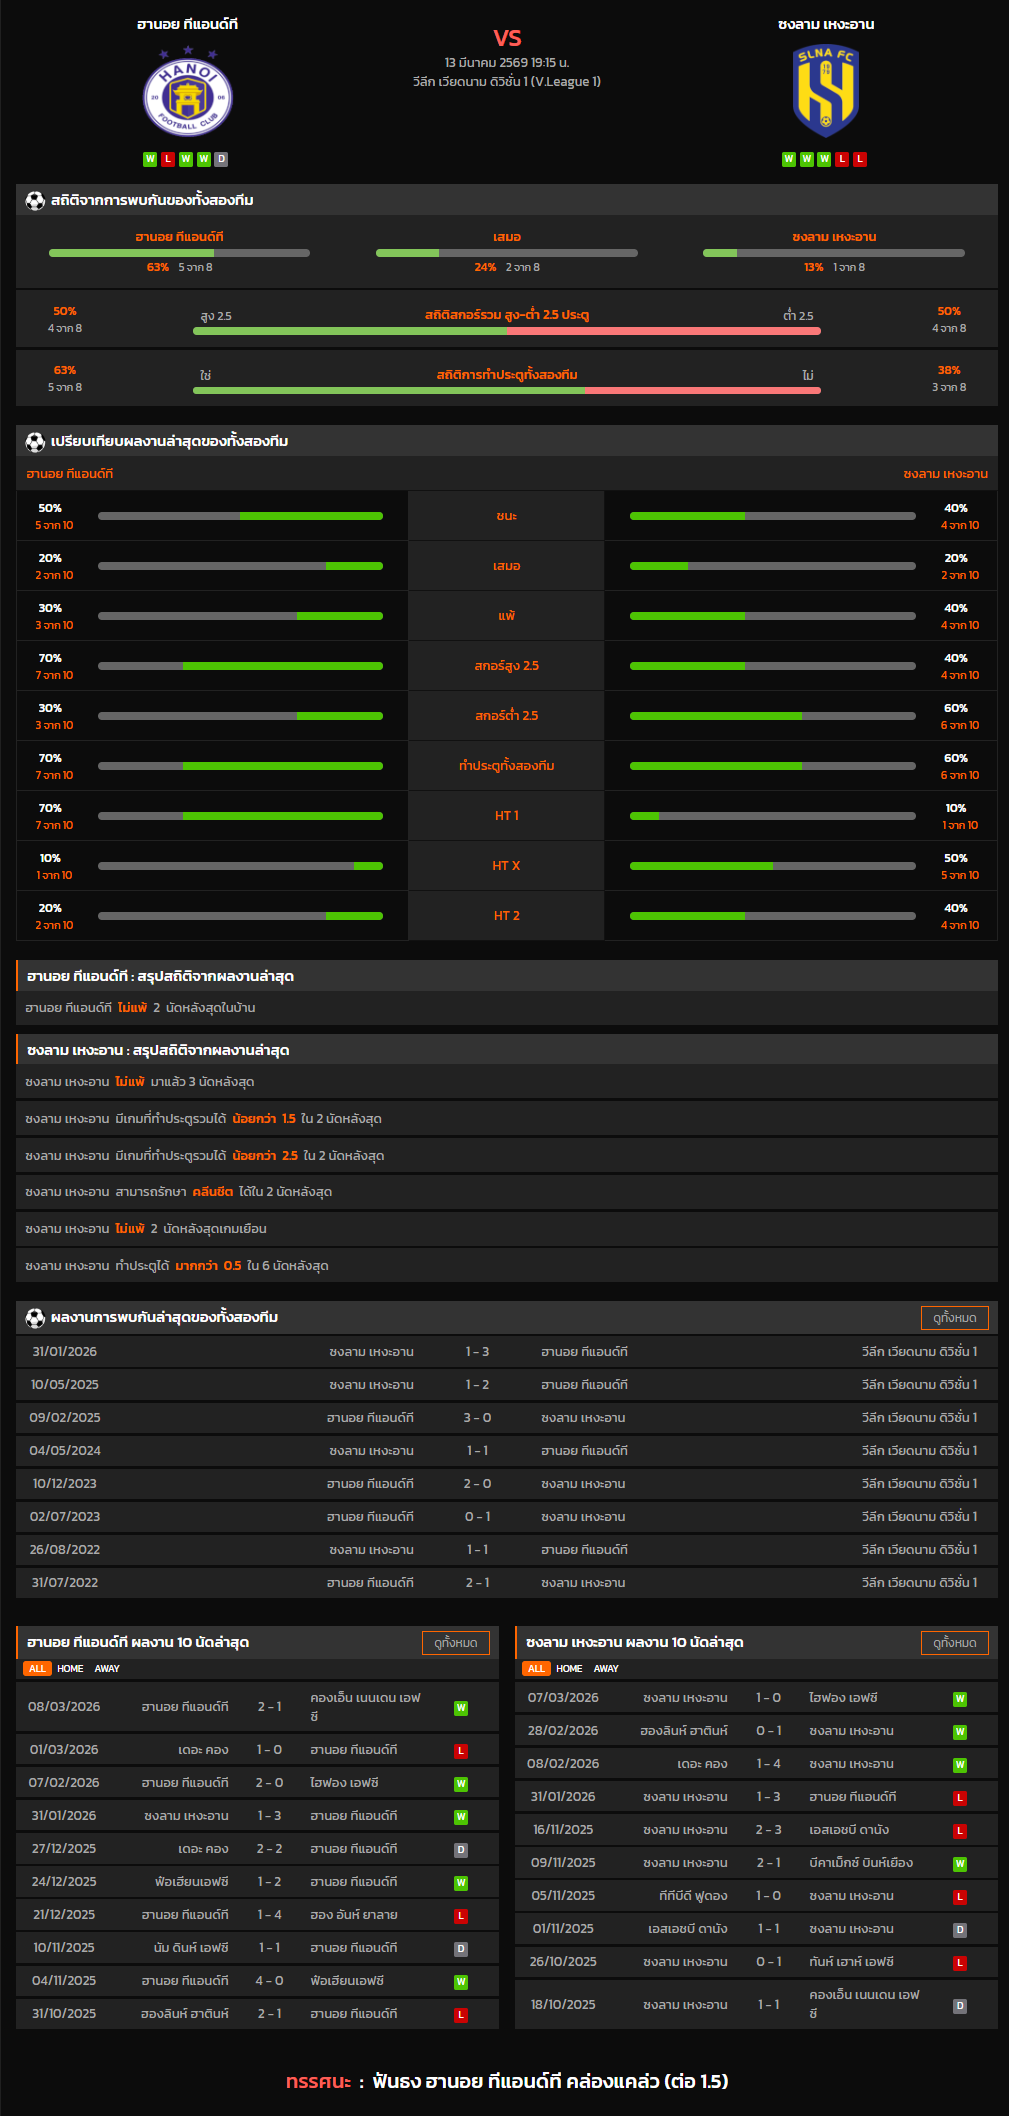Click the gray D badge under Hanoi logo
Viewport: 1009px width, 2116px height.
pyautogui.click(x=221, y=159)
